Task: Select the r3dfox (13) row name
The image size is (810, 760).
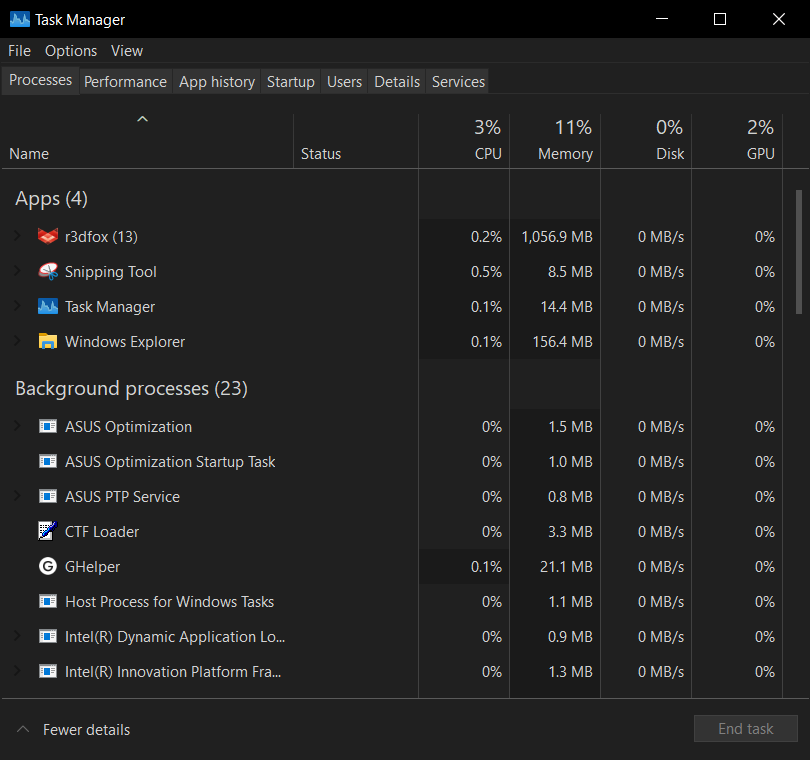Action: pos(101,237)
